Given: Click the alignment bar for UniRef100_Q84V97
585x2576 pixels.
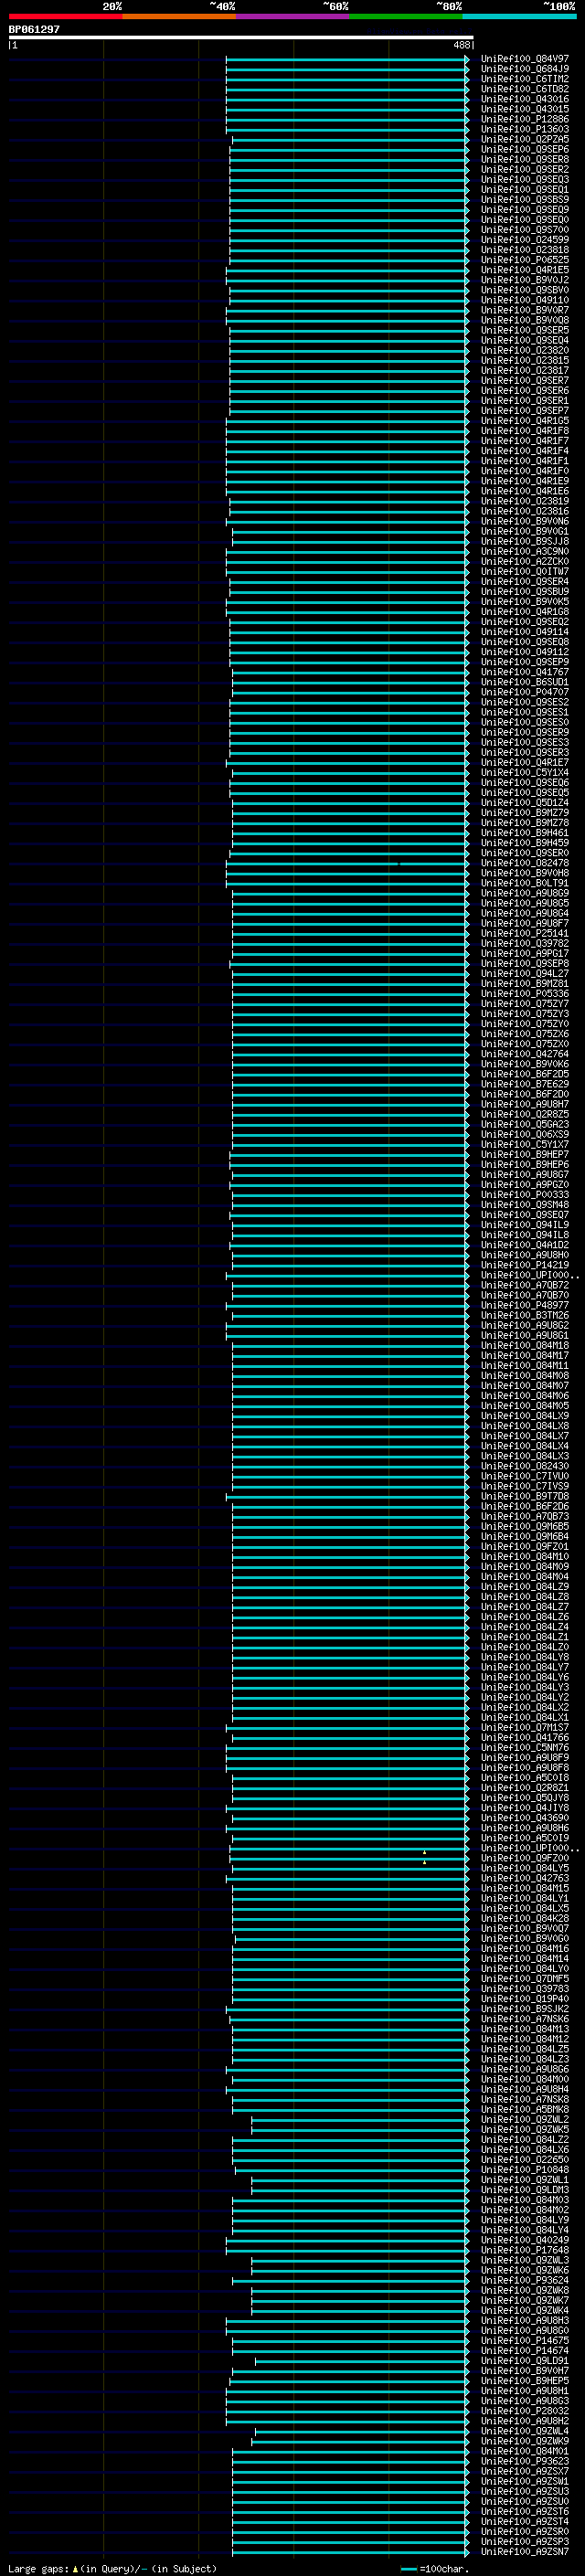Looking at the screenshot, I should pos(347,59).
